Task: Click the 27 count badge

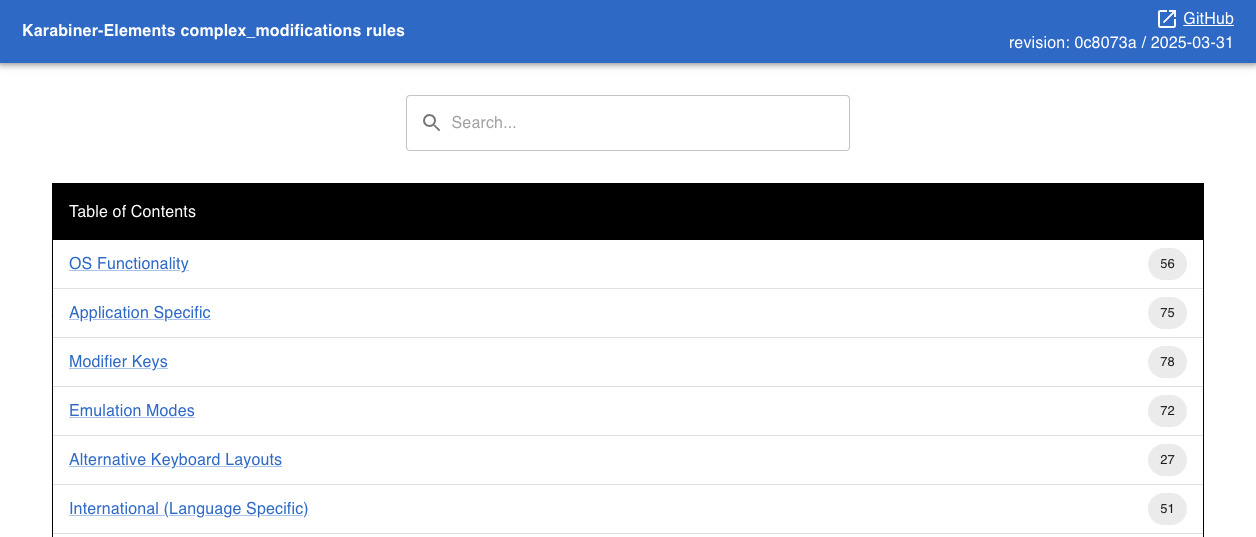Action: pos(1167,460)
